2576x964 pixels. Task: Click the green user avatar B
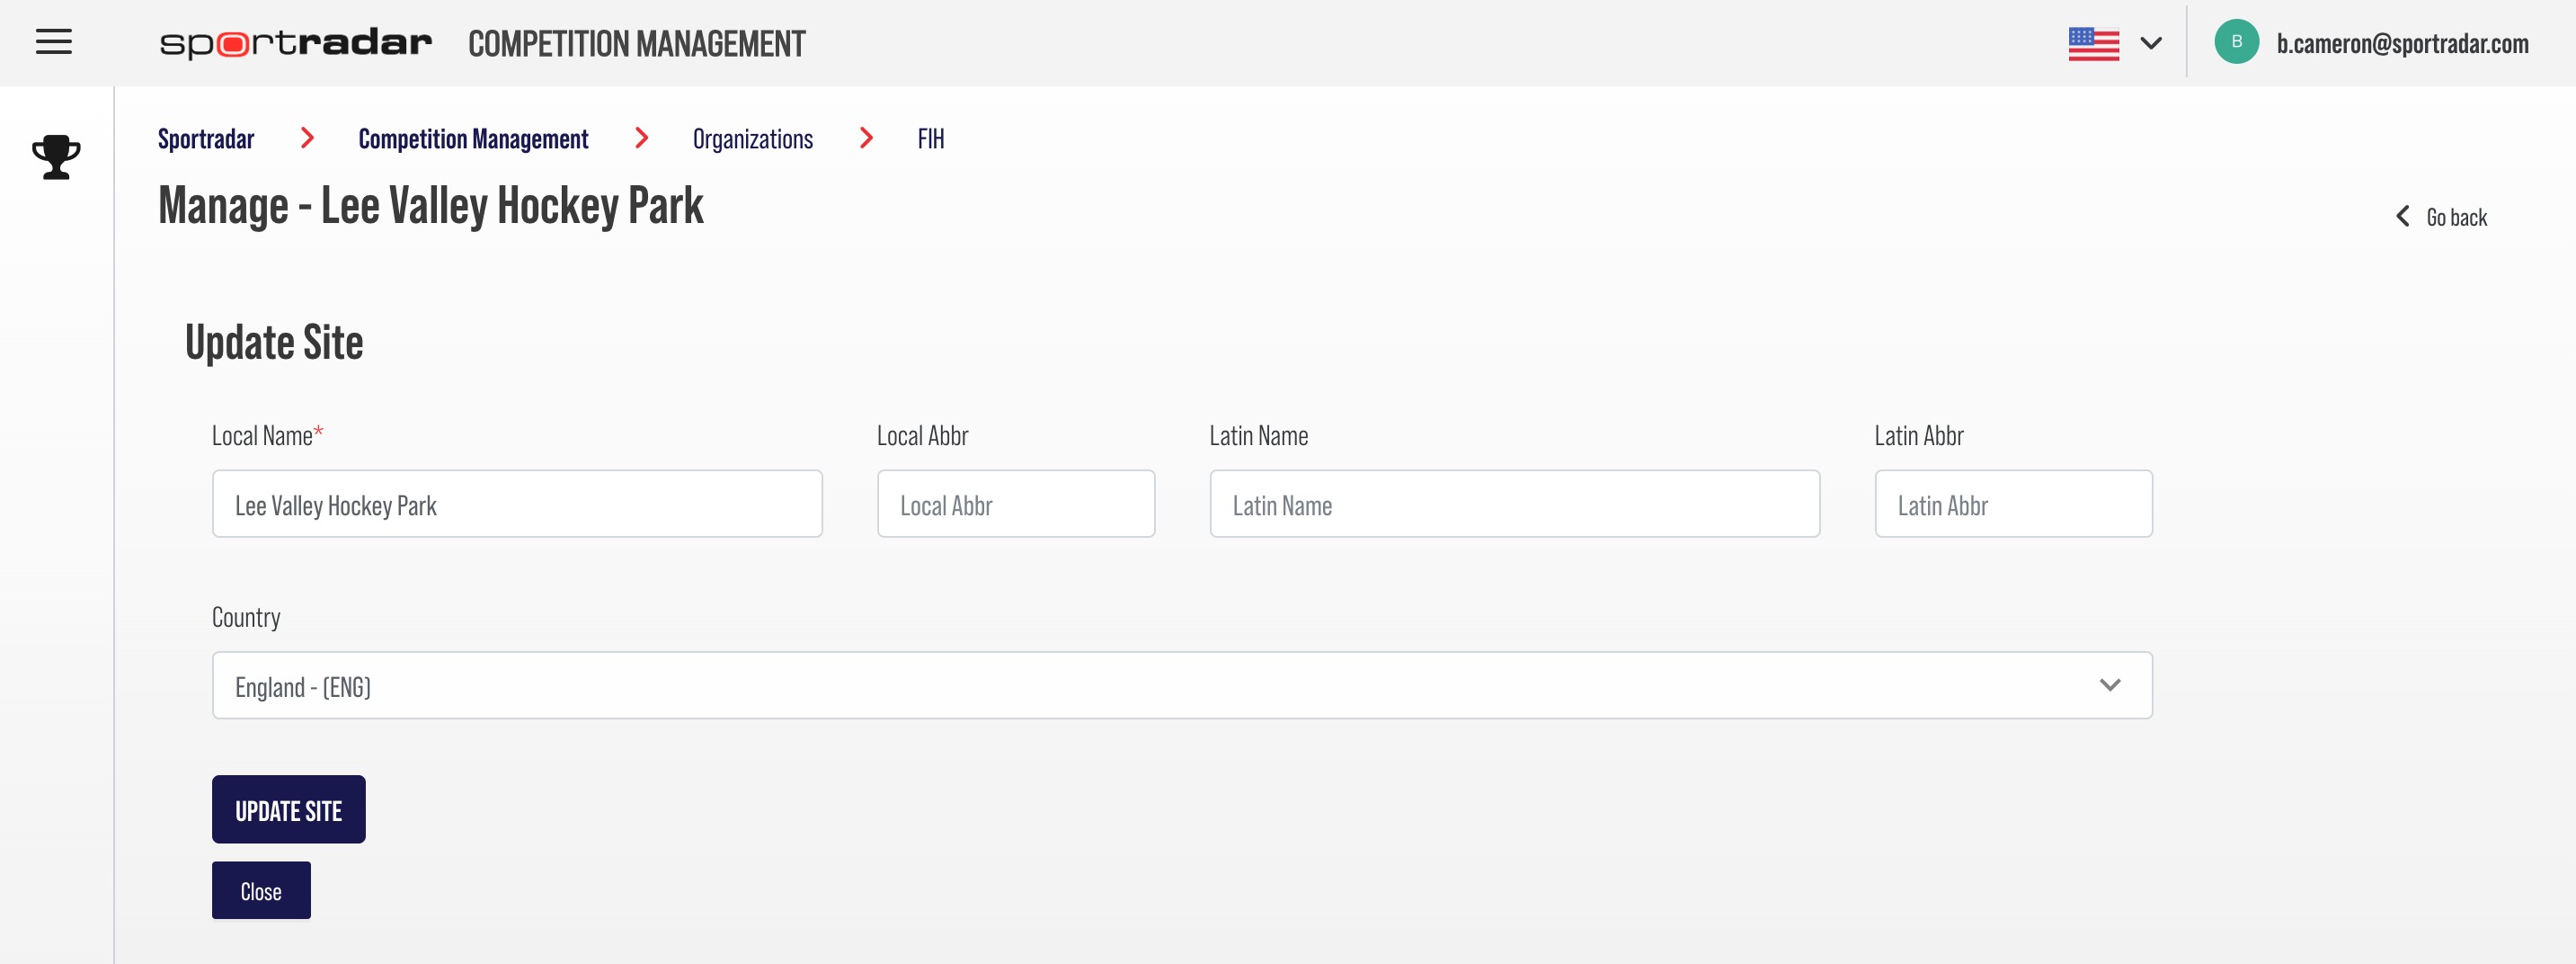tap(2237, 42)
